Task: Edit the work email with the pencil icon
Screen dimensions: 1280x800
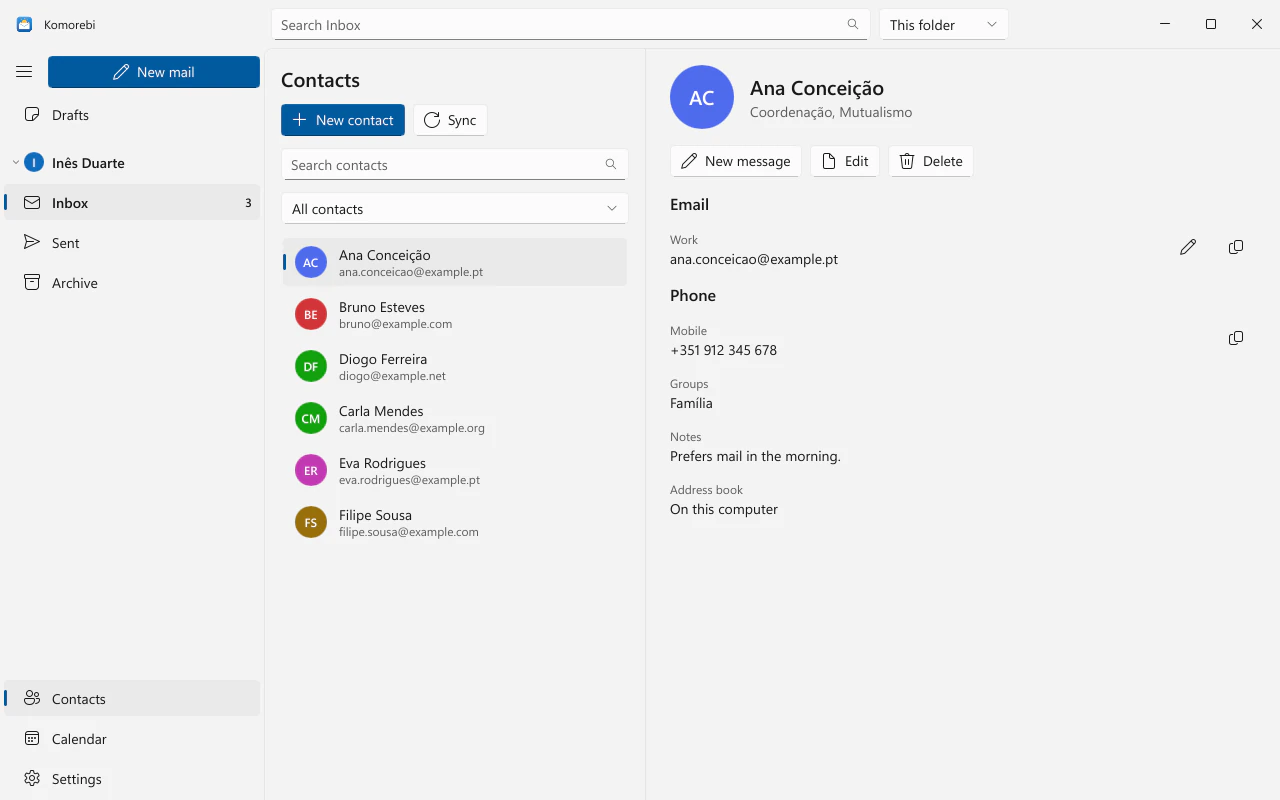Action: point(1188,247)
